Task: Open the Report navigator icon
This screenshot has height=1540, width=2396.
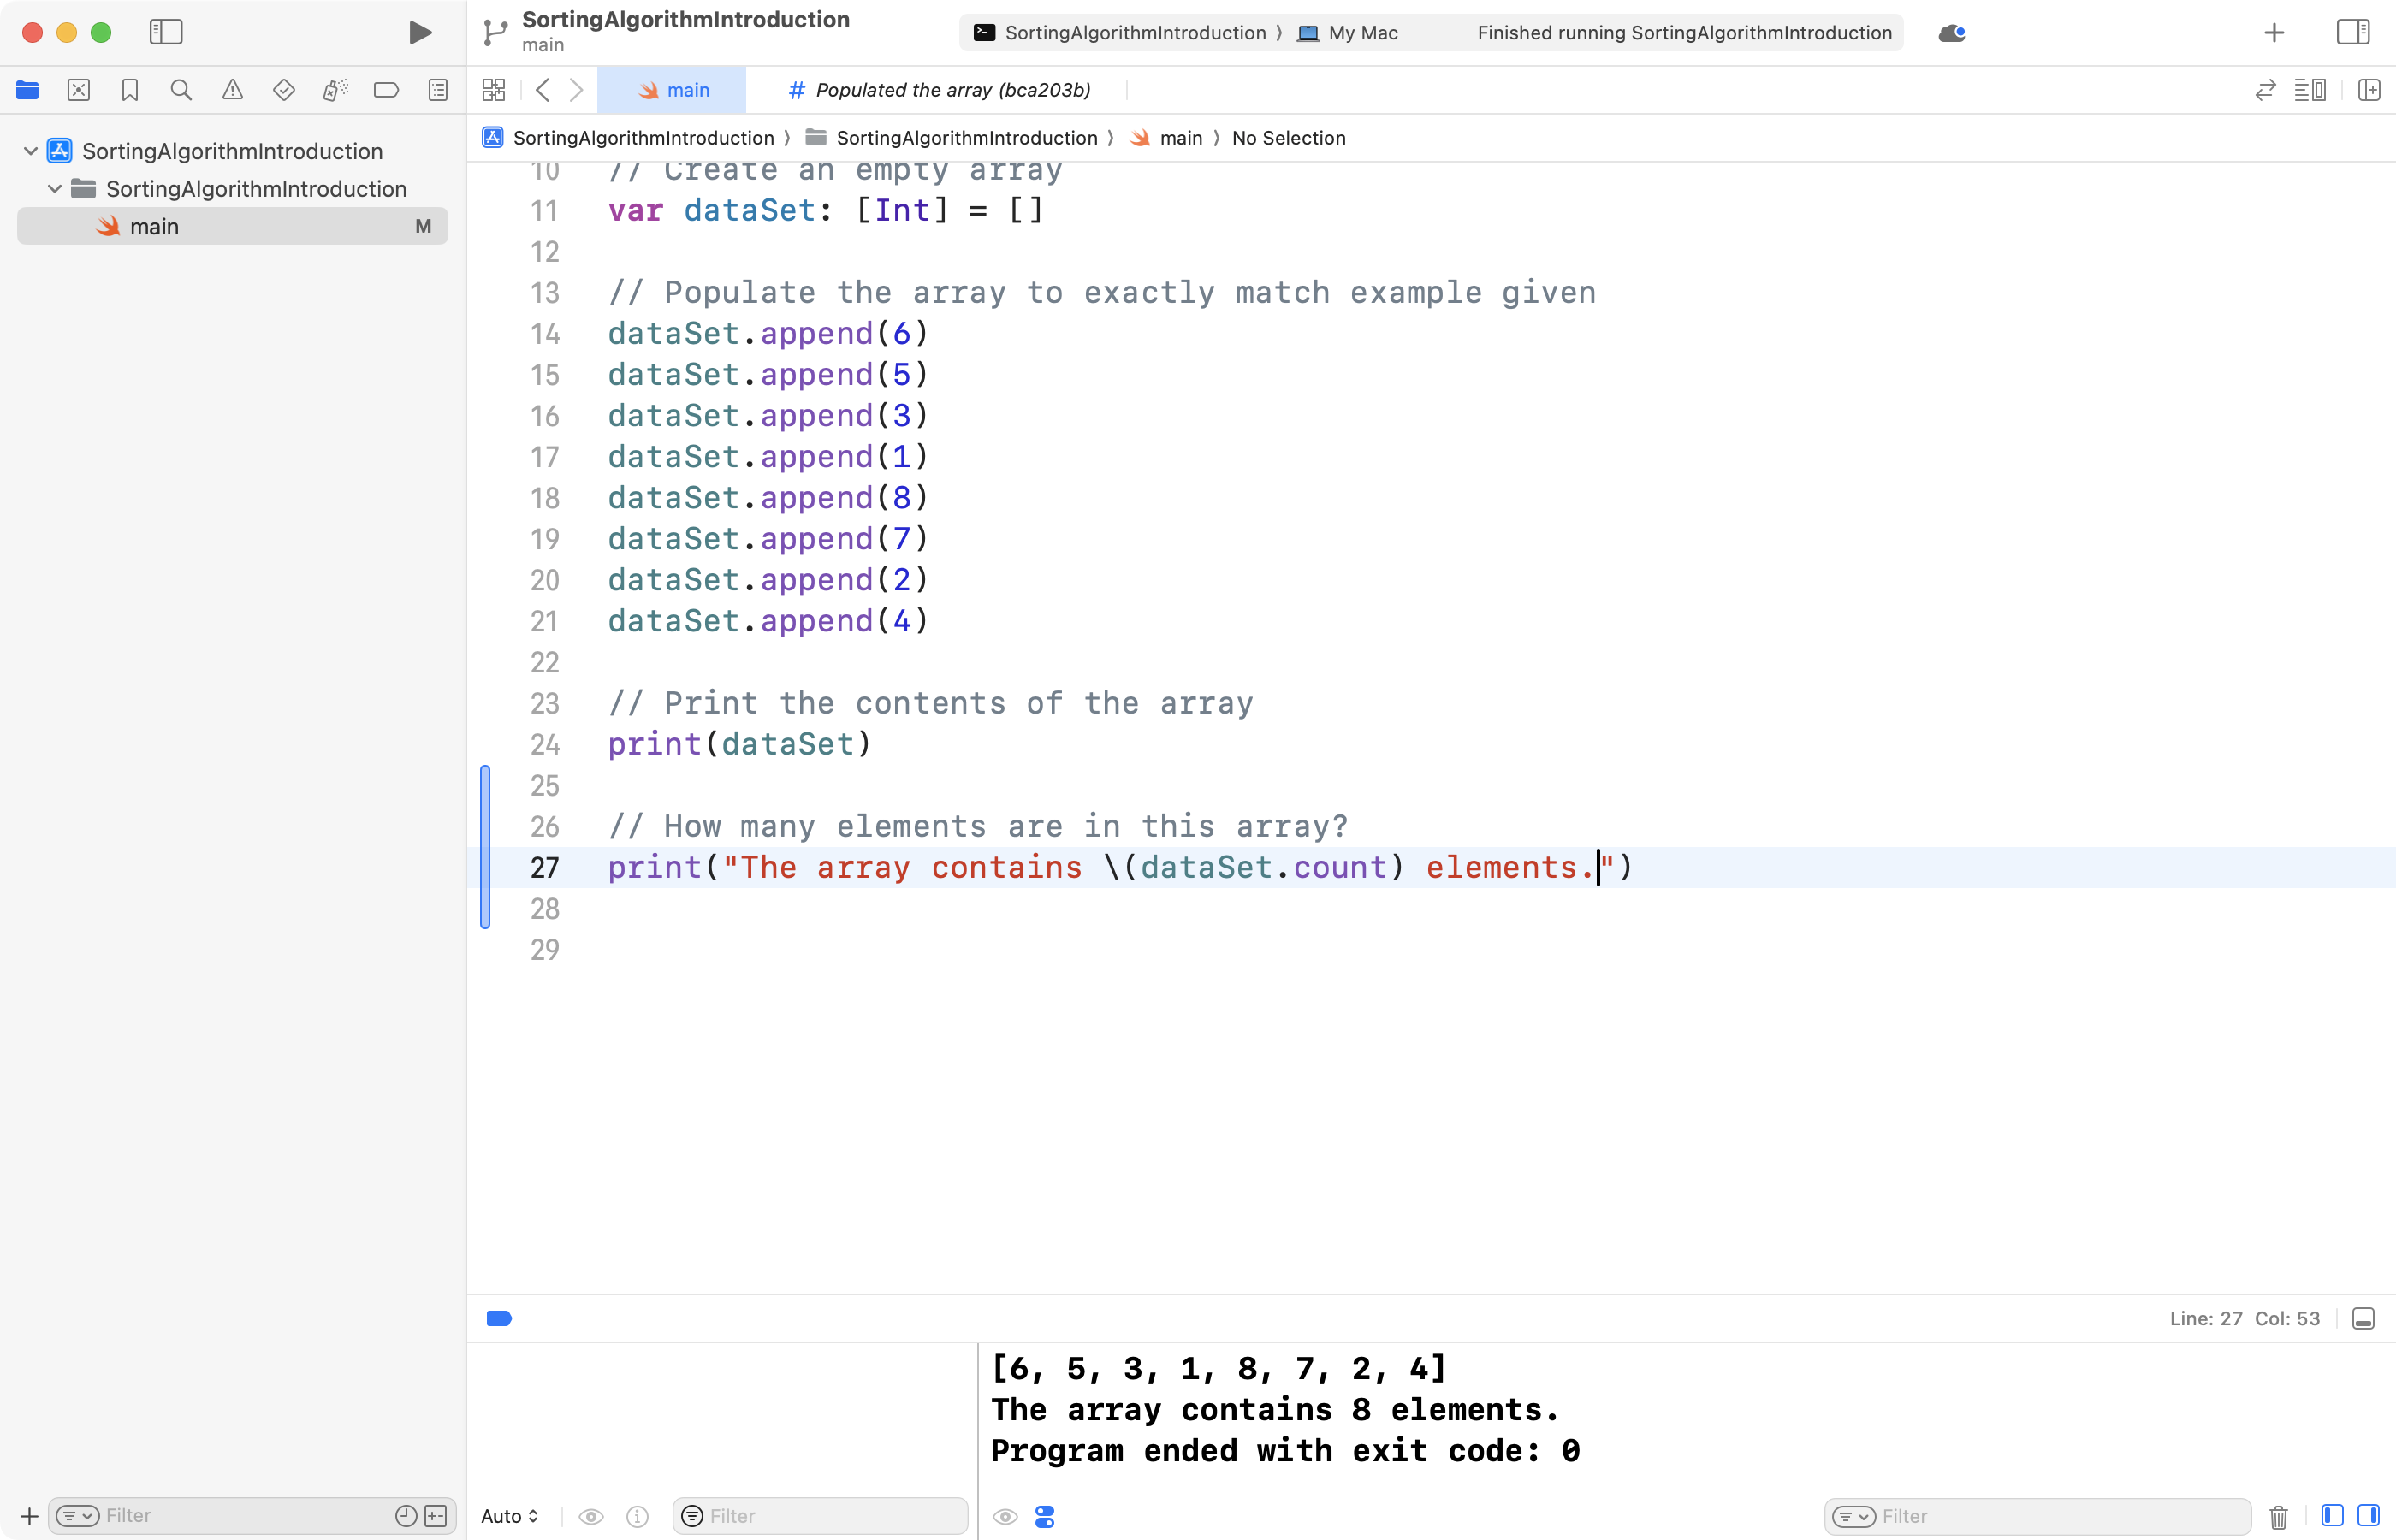Action: (x=438, y=90)
